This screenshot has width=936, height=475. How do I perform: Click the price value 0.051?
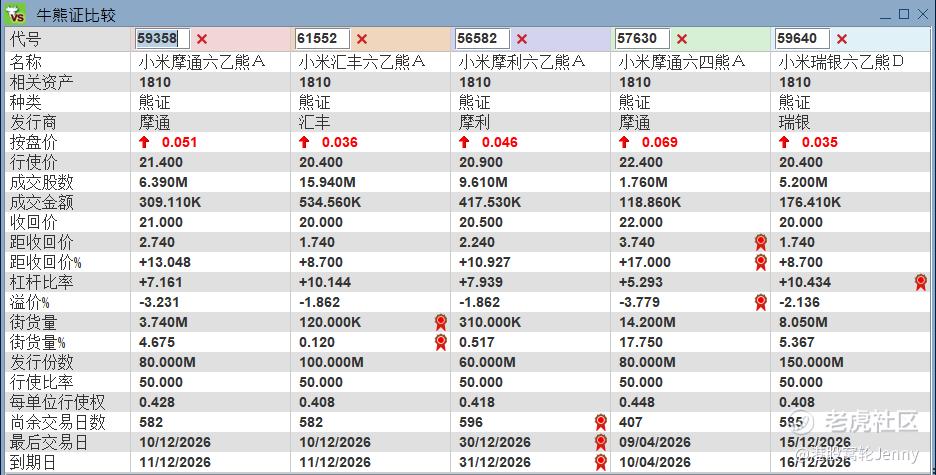point(179,142)
